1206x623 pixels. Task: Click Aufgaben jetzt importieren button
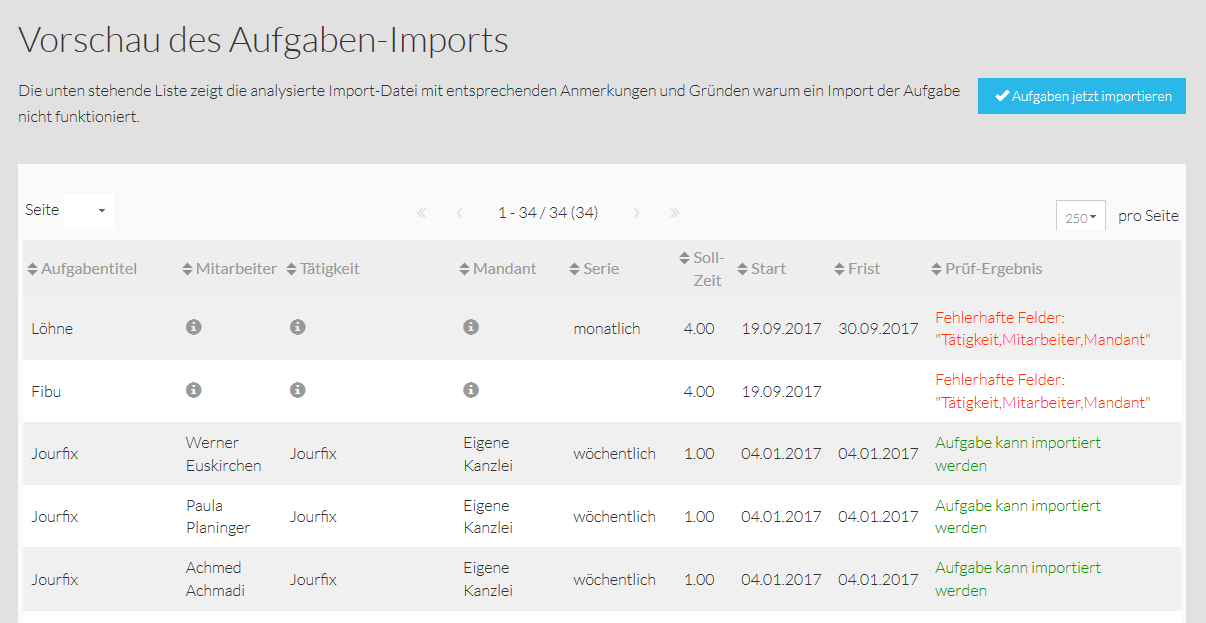pyautogui.click(x=1082, y=96)
